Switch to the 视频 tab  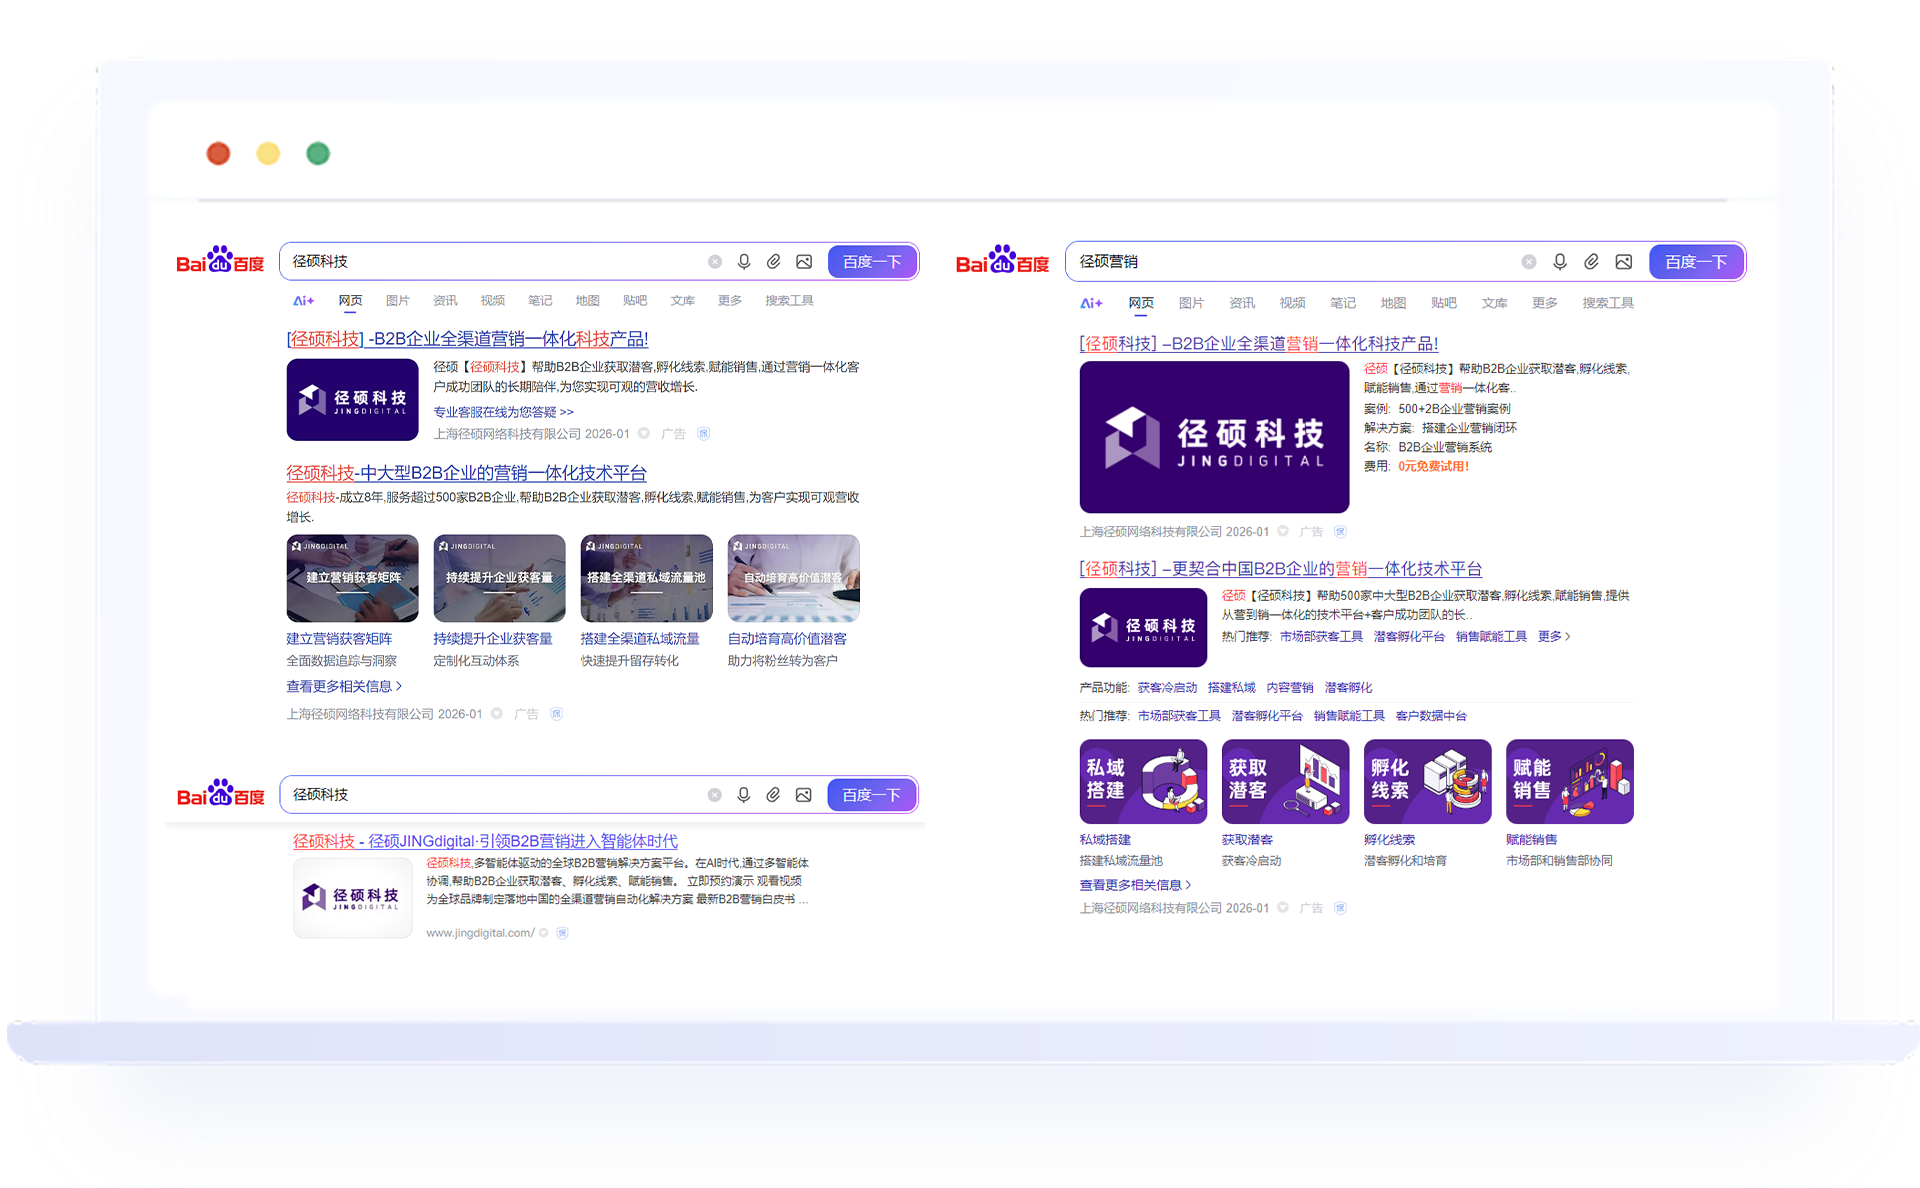(492, 300)
